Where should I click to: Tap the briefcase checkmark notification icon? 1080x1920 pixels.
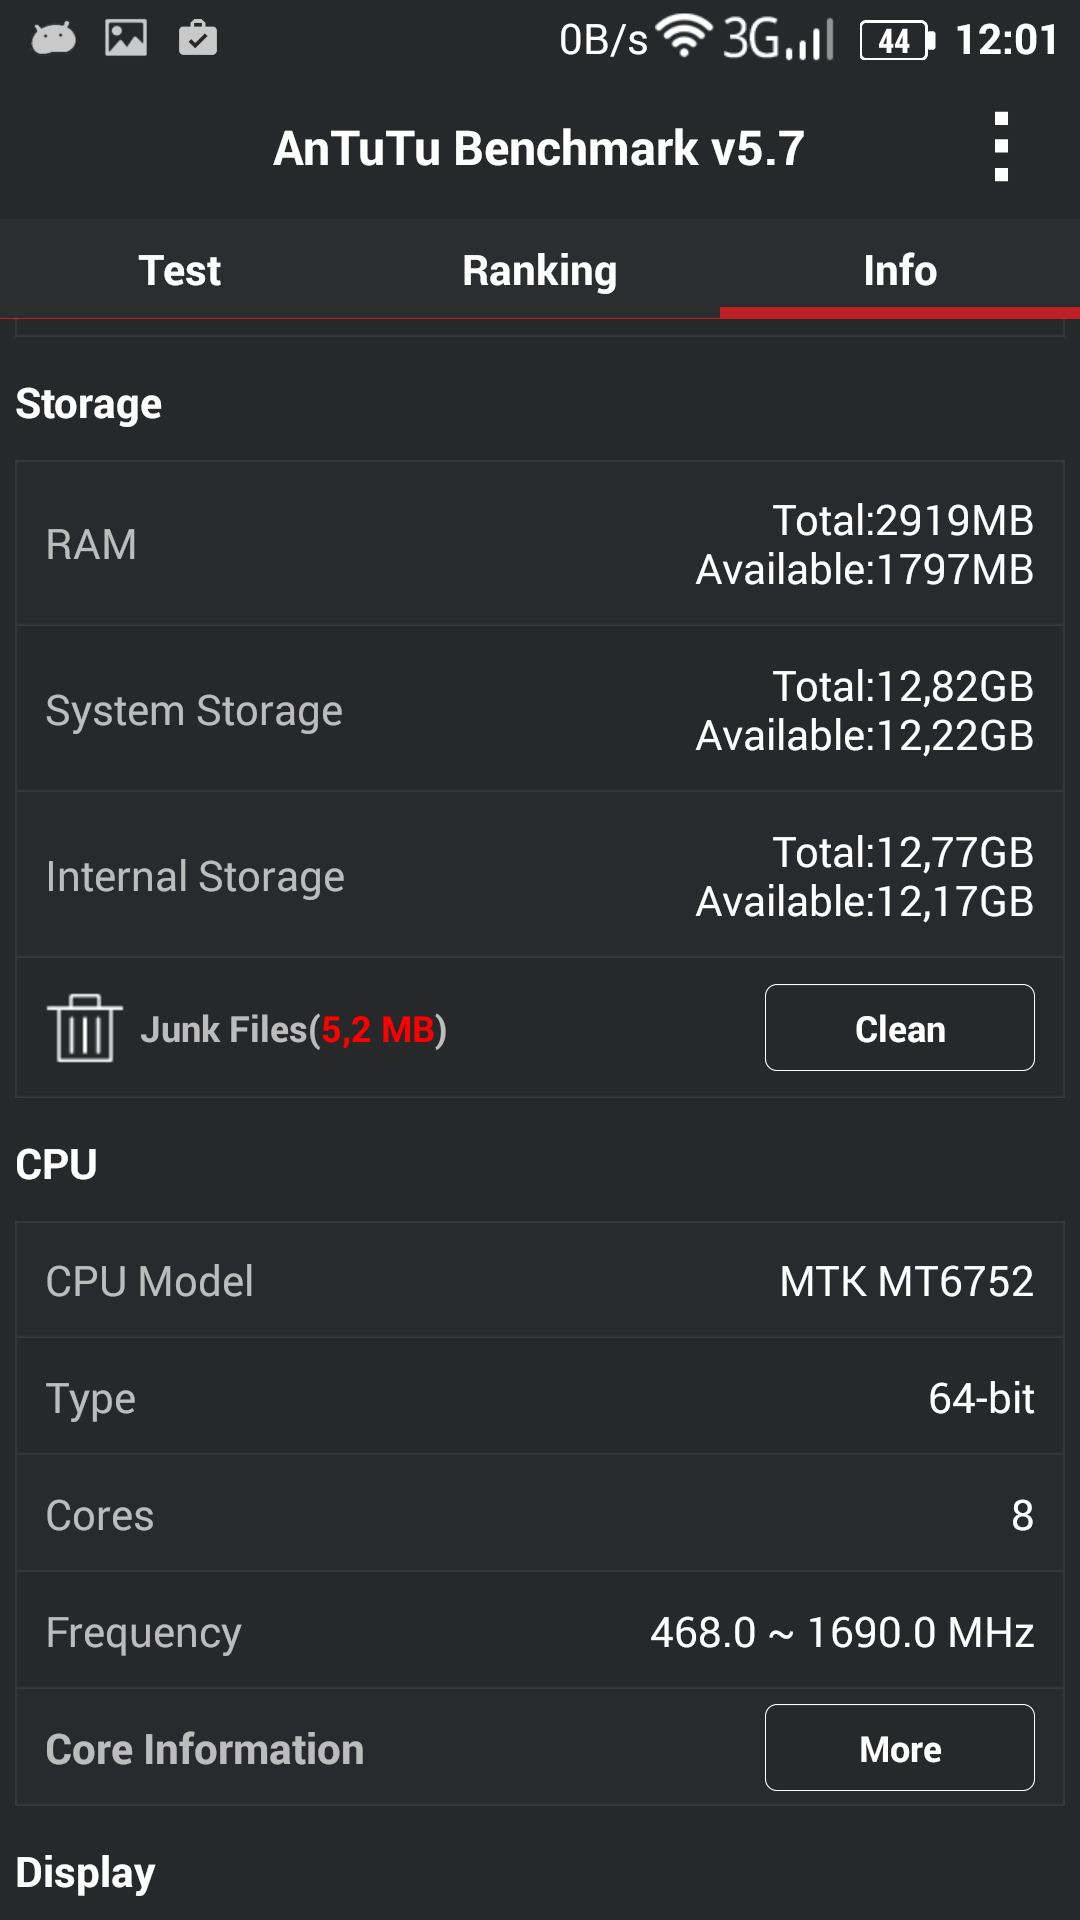coord(198,38)
